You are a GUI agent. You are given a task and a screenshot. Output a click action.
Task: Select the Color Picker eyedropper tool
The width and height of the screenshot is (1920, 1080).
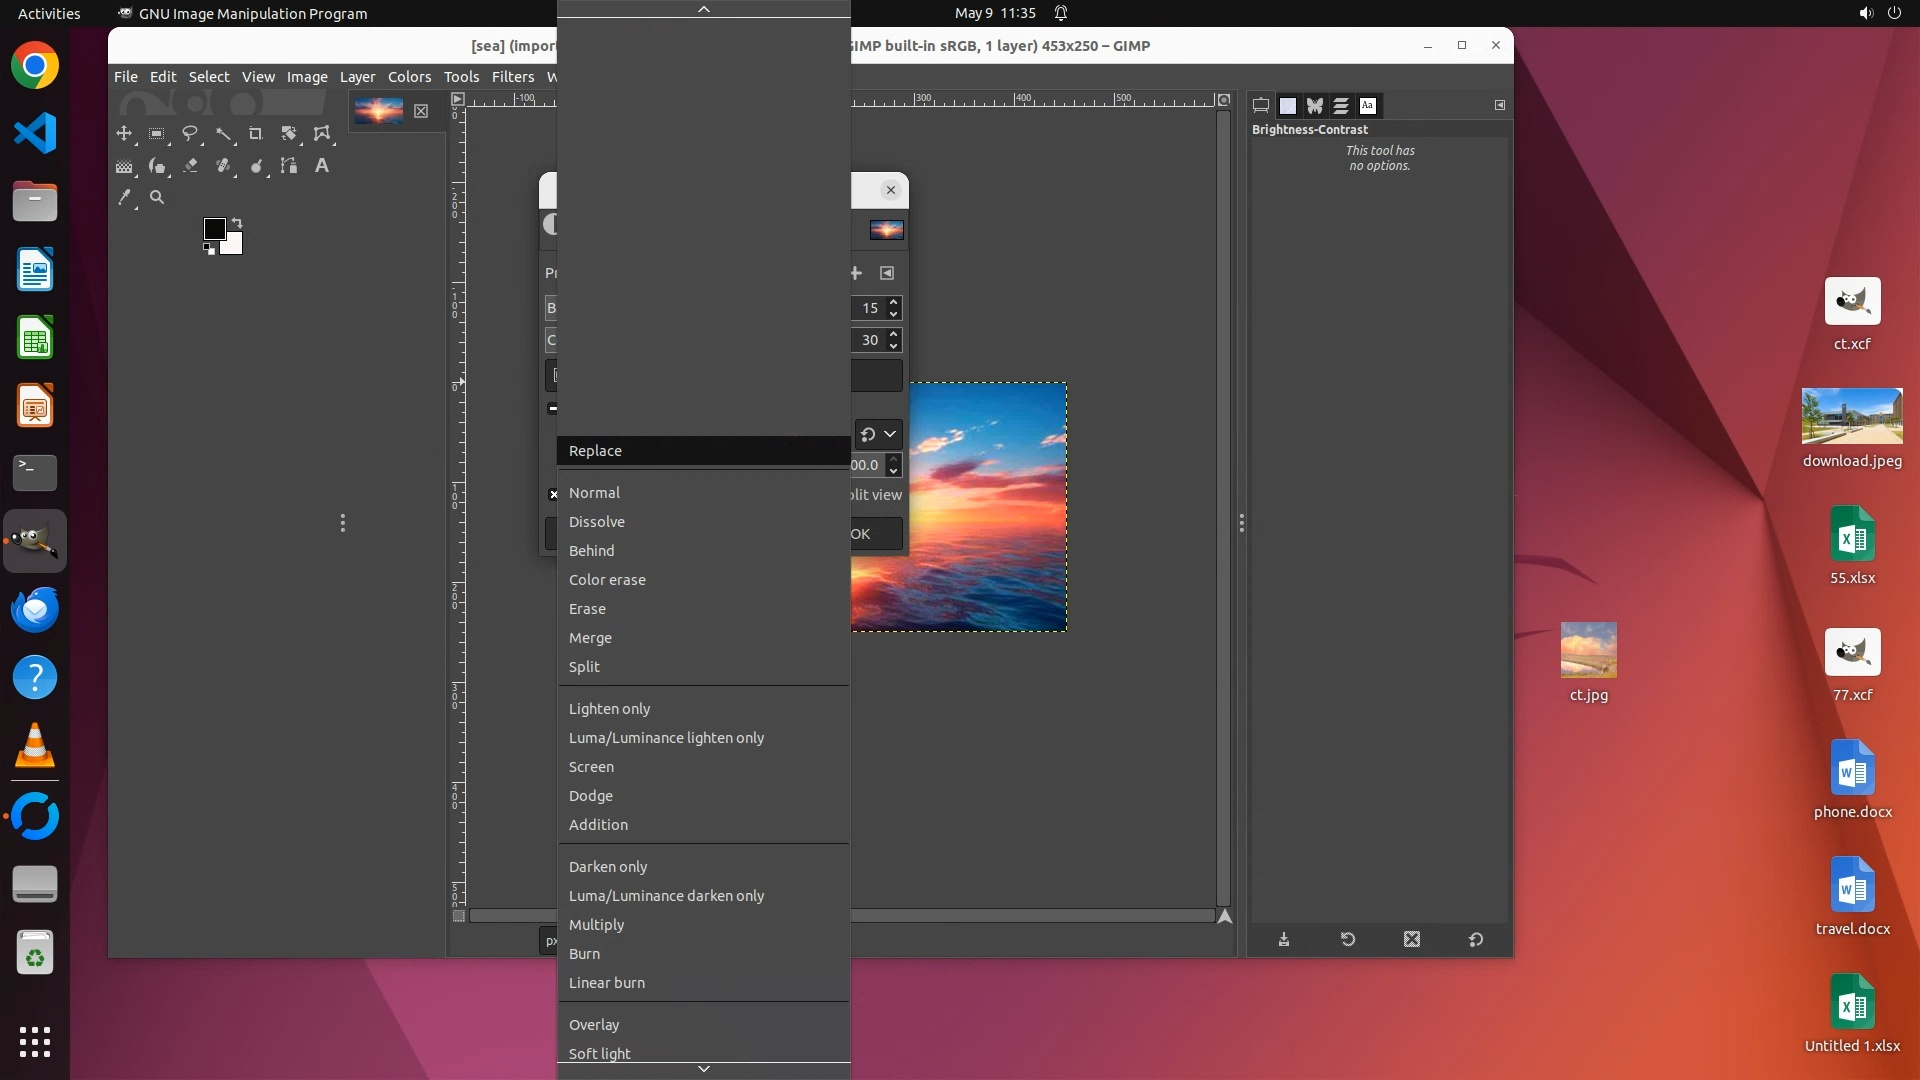tap(124, 198)
